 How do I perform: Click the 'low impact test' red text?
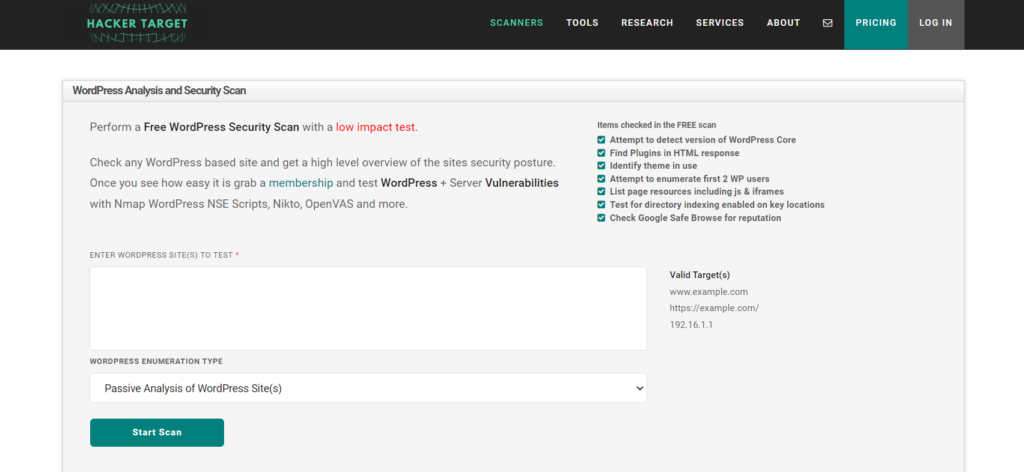click(376, 127)
